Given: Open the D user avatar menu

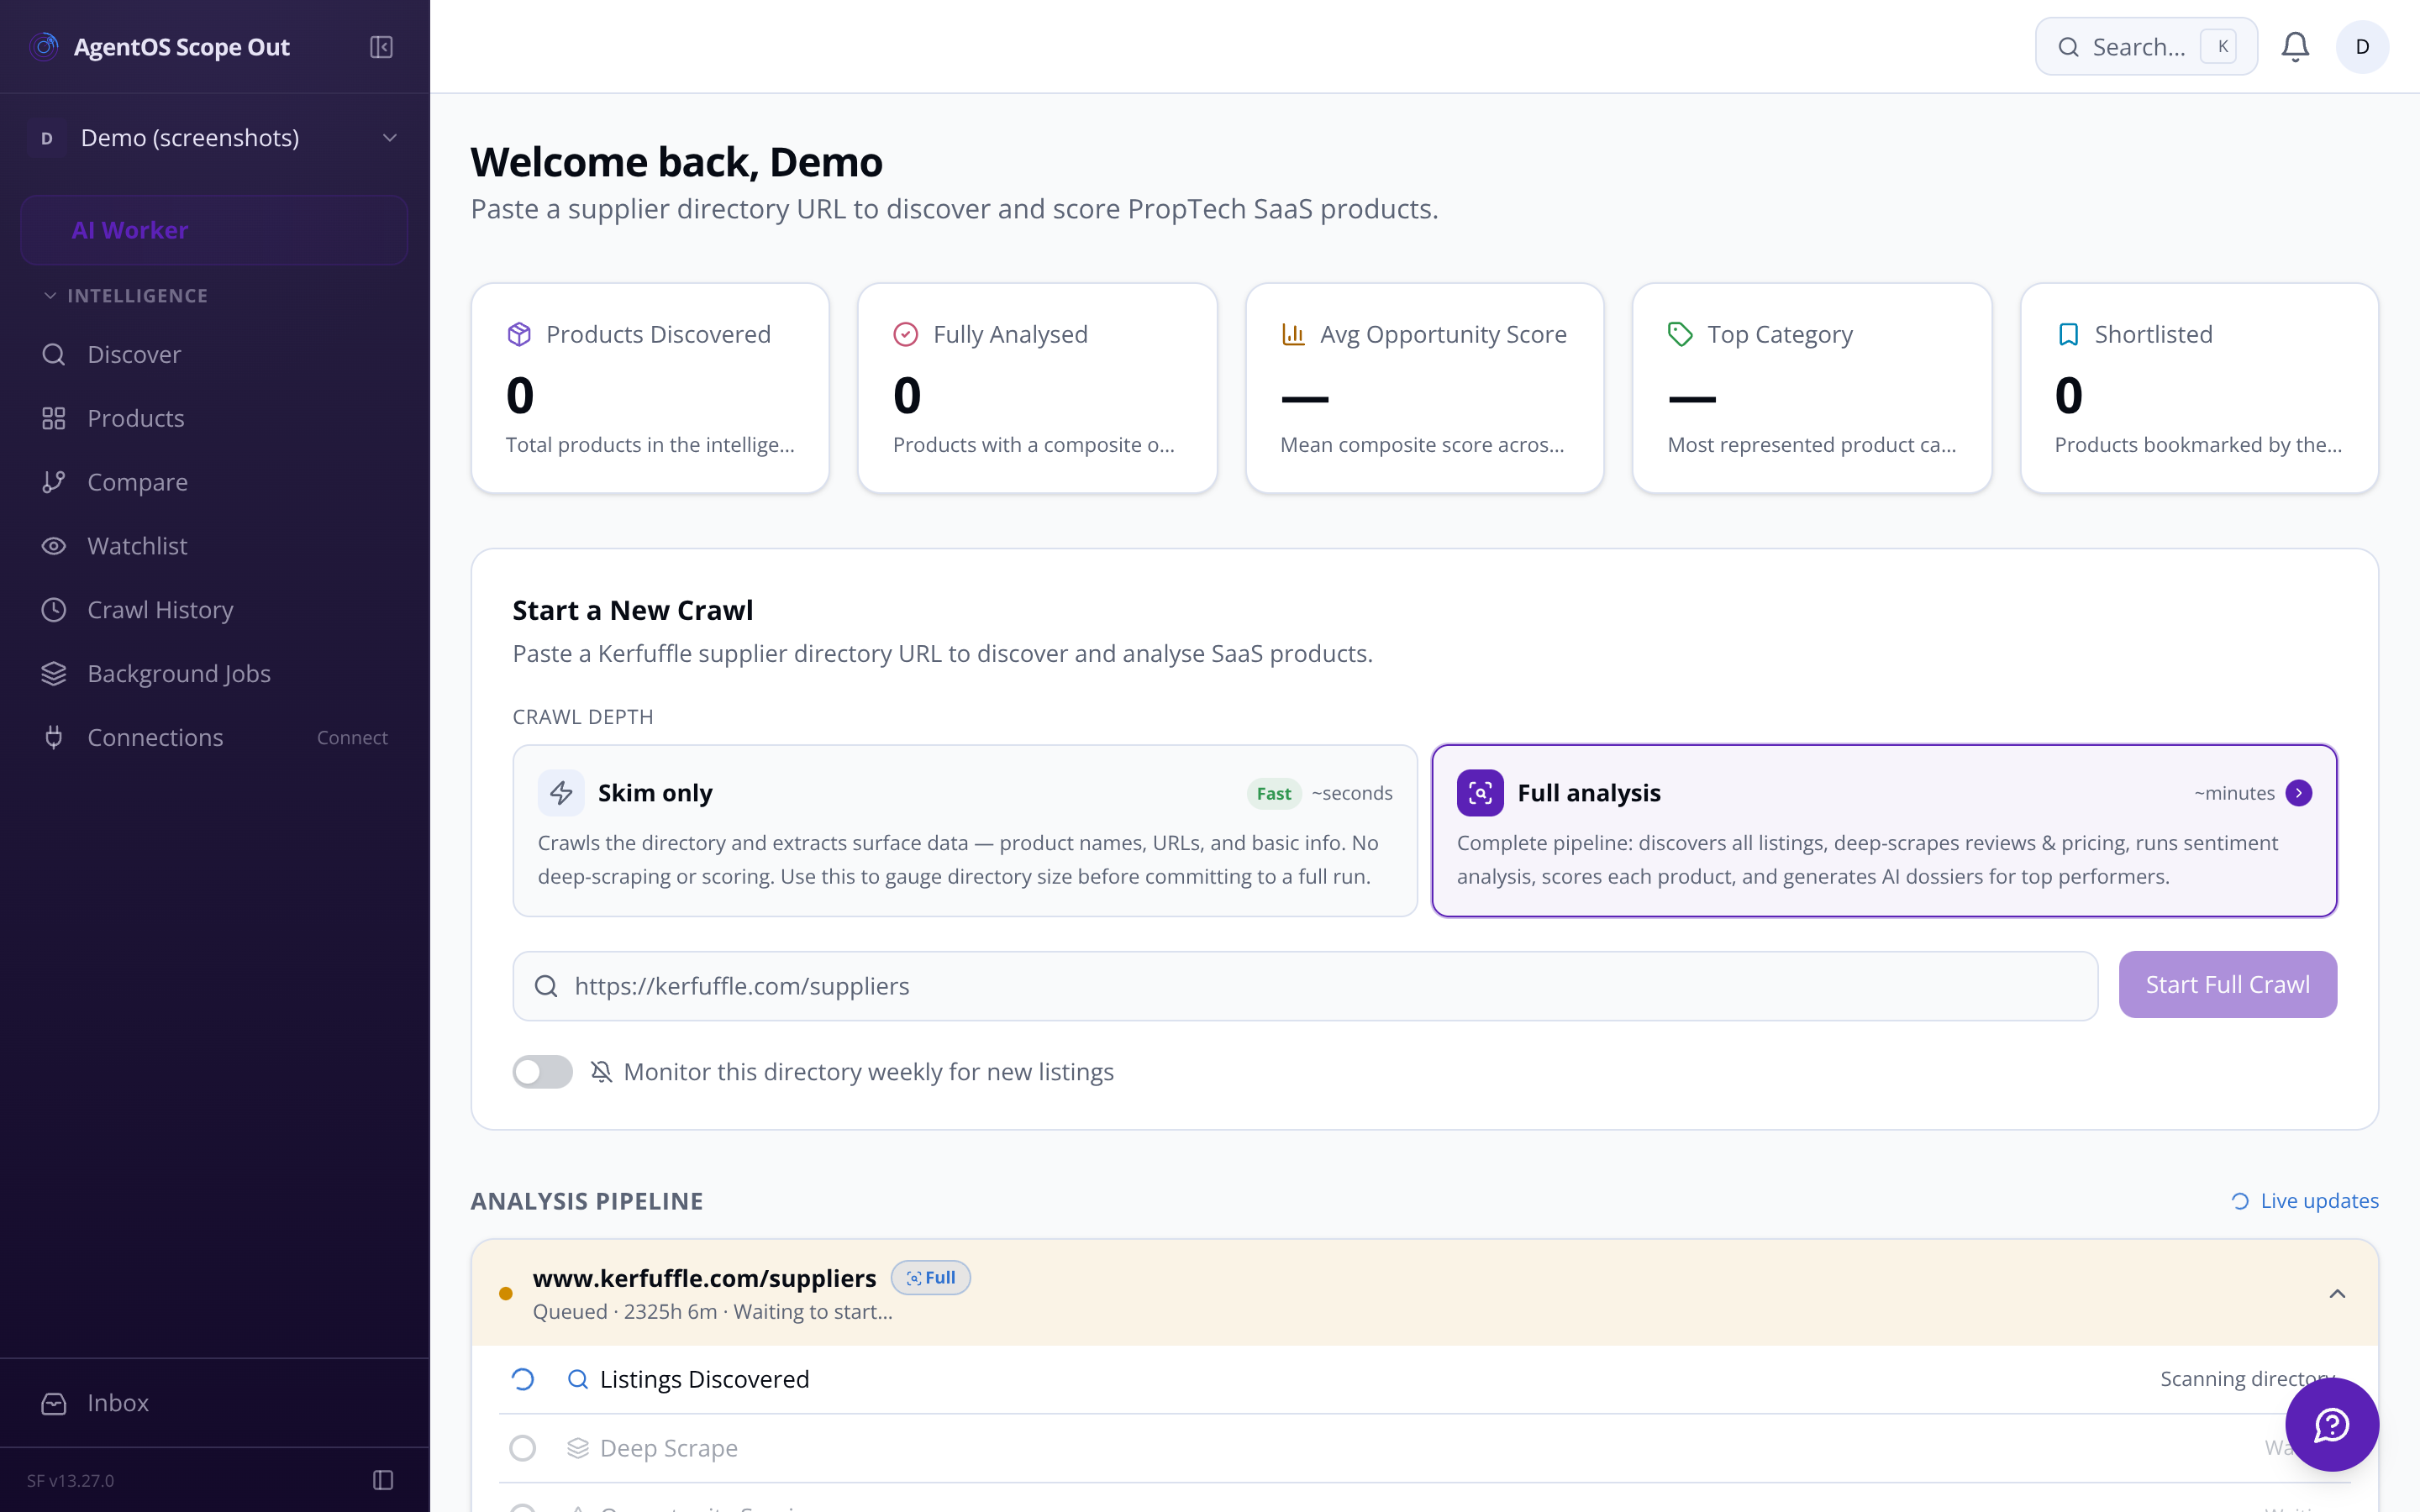Looking at the screenshot, I should click(x=2362, y=47).
